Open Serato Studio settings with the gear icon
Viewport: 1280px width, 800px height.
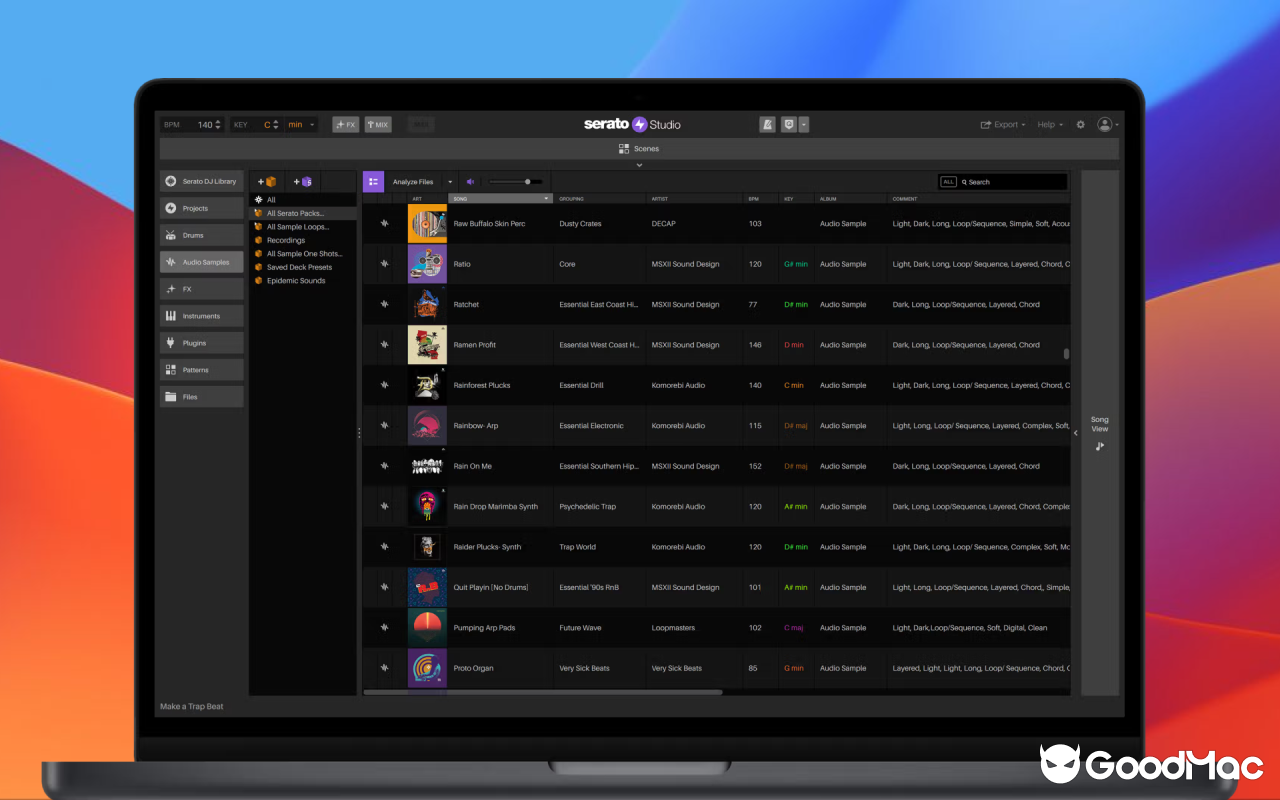click(x=1080, y=124)
